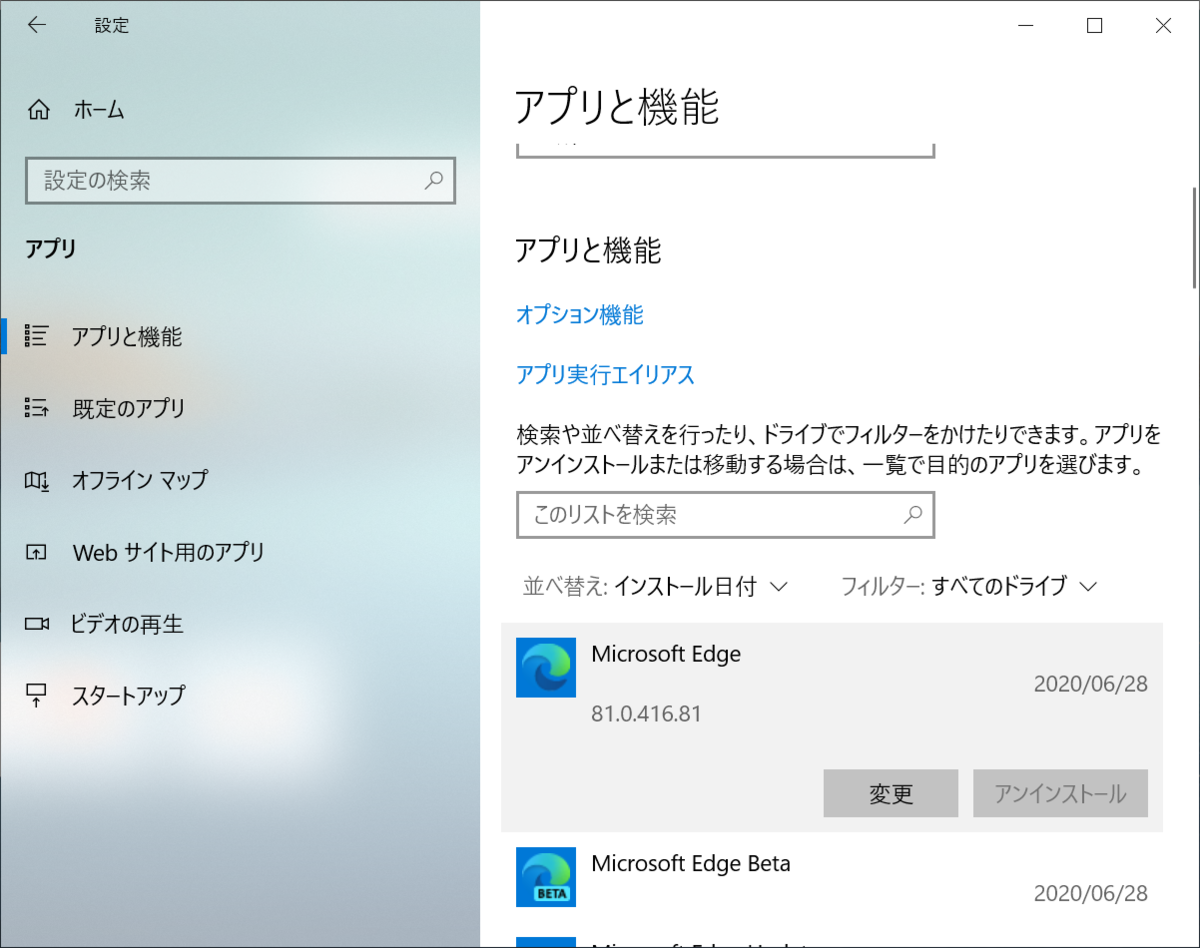Click the ビデオの再生 camera icon
The width and height of the screenshot is (1200, 948).
coord(36,624)
